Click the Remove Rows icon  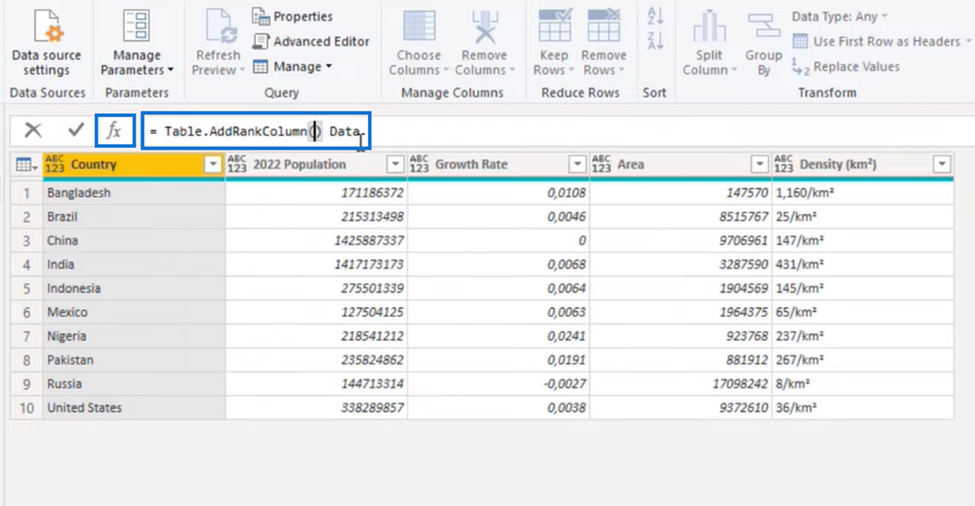pos(604,26)
